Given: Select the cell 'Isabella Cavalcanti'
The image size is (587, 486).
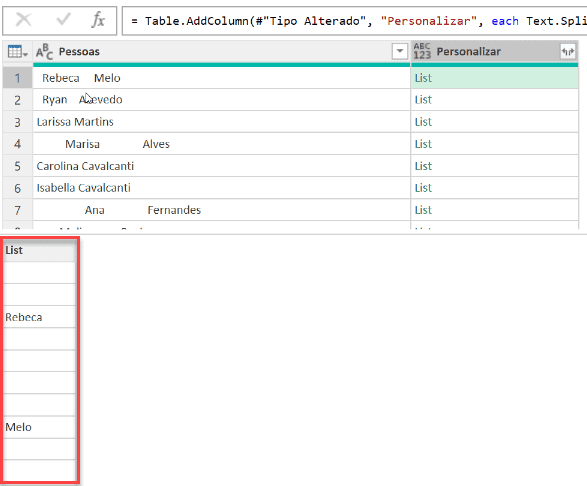Looking at the screenshot, I should click(222, 188).
